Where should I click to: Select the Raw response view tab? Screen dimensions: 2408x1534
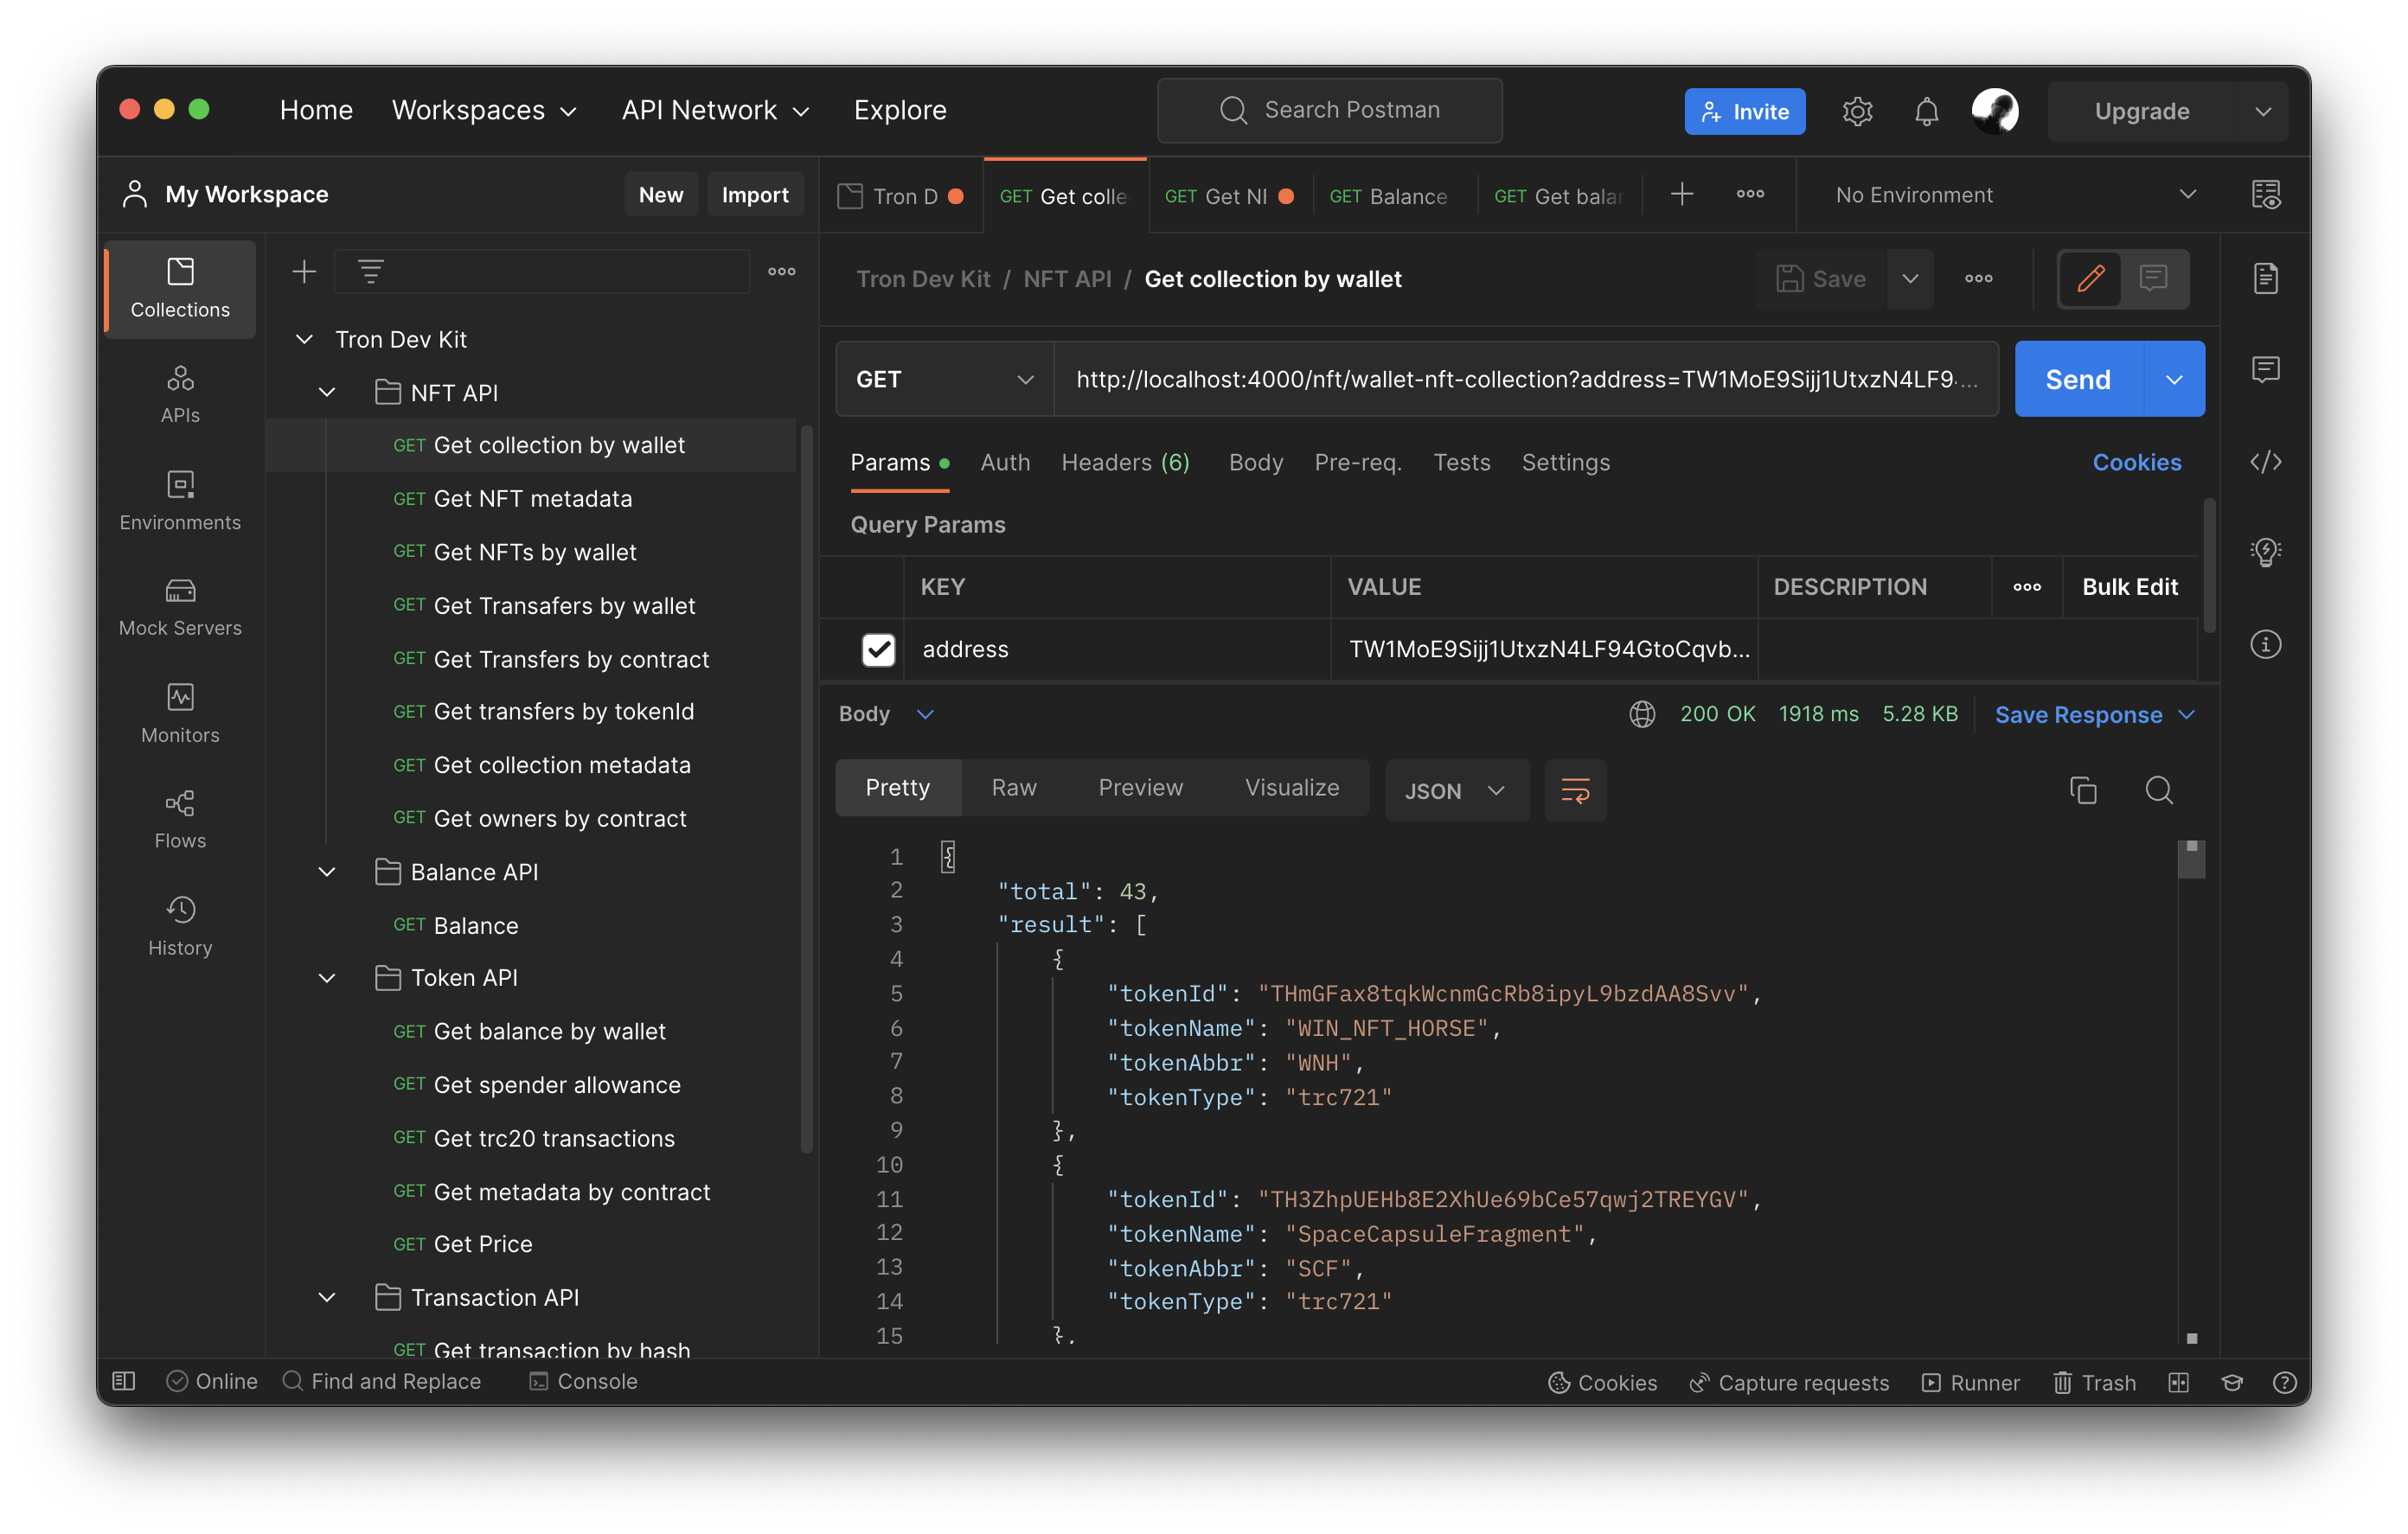click(x=1013, y=787)
